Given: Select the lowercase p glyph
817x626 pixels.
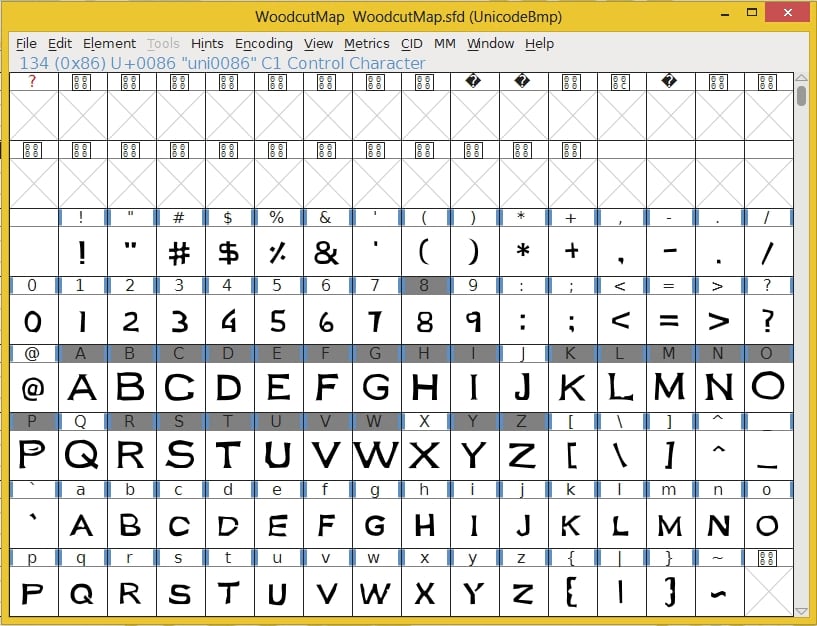Looking at the screenshot, I should (34, 592).
